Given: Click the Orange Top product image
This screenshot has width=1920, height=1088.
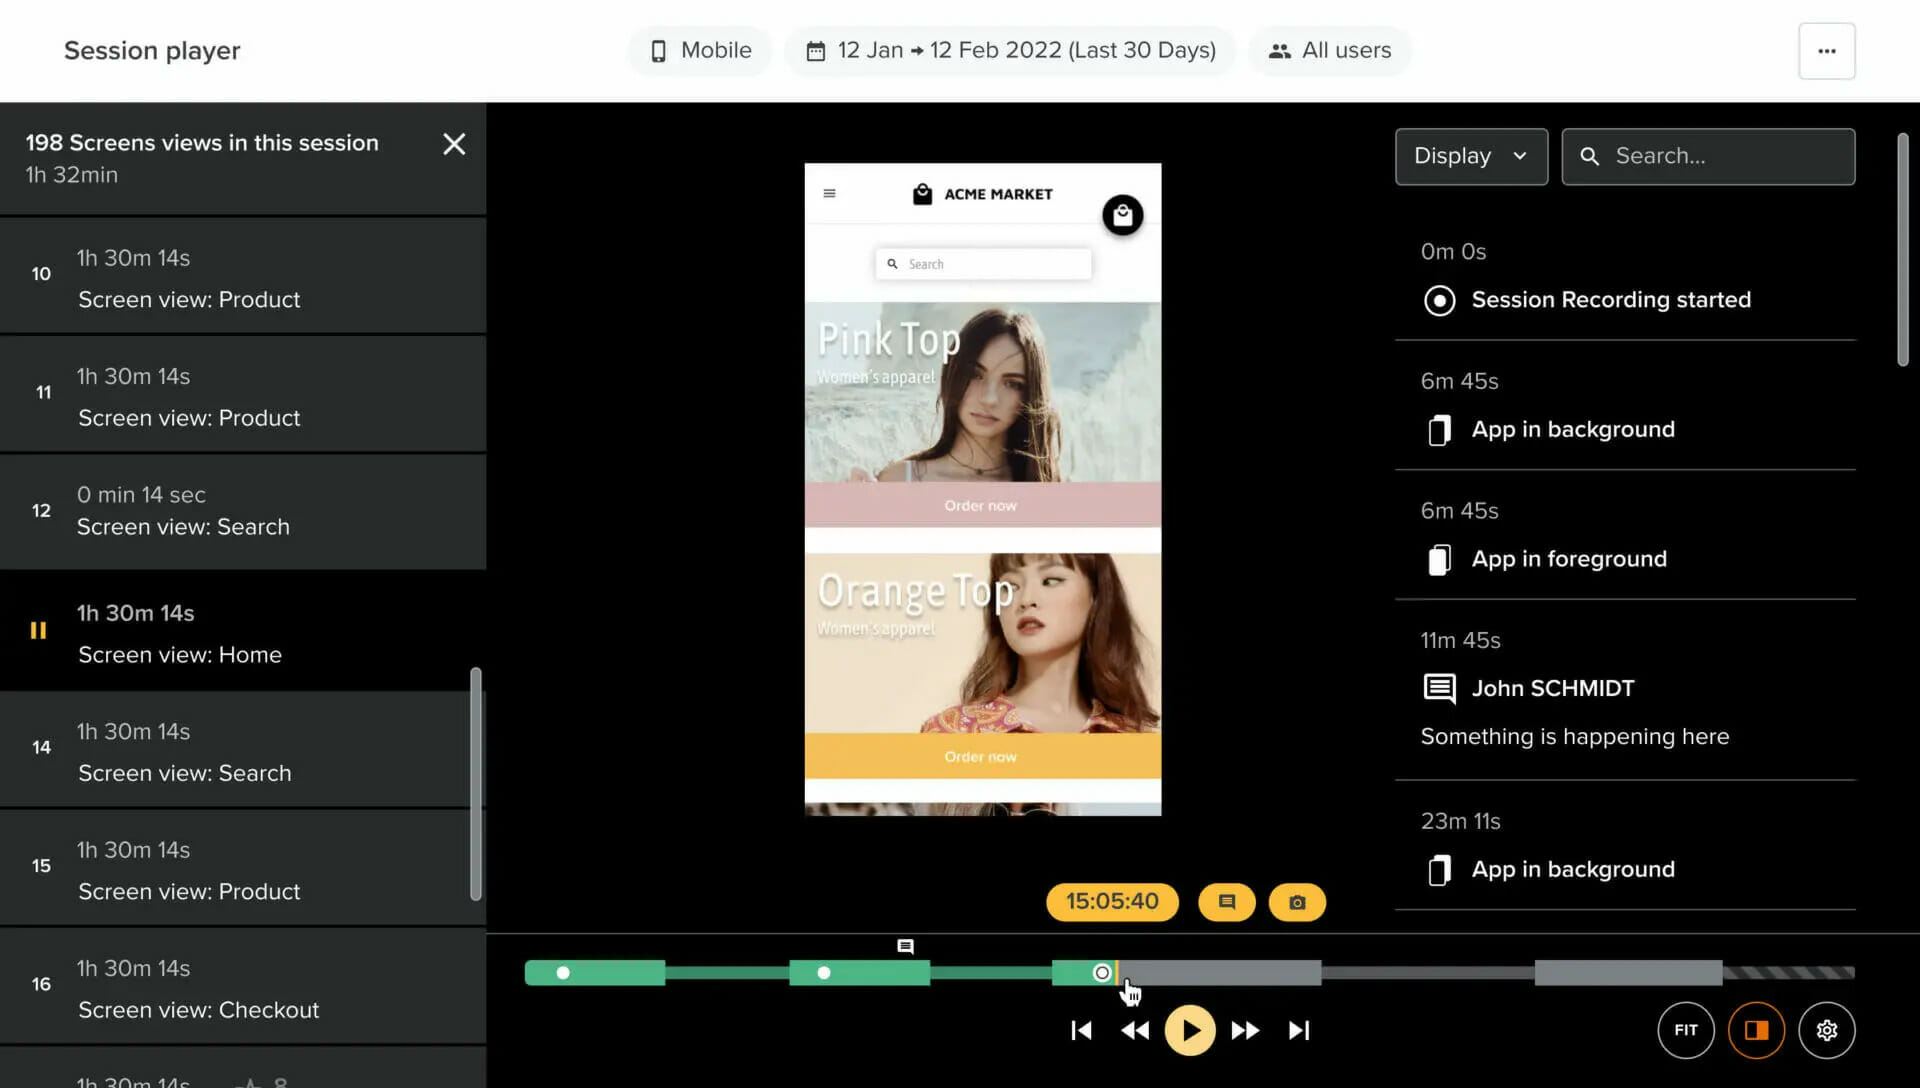Looking at the screenshot, I should (x=982, y=643).
